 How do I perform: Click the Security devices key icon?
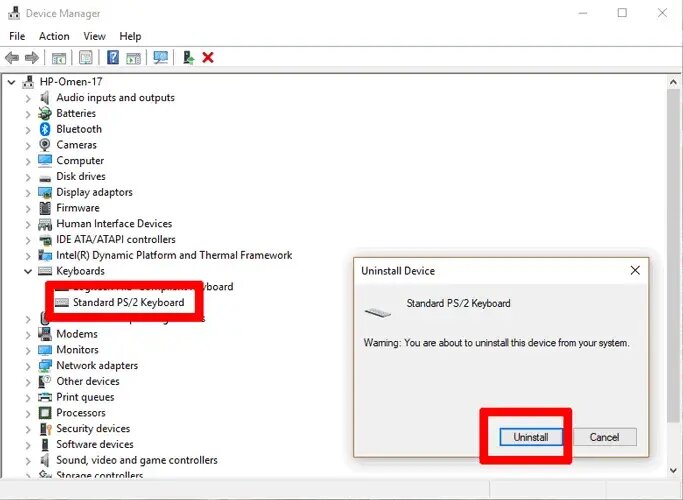coord(45,429)
